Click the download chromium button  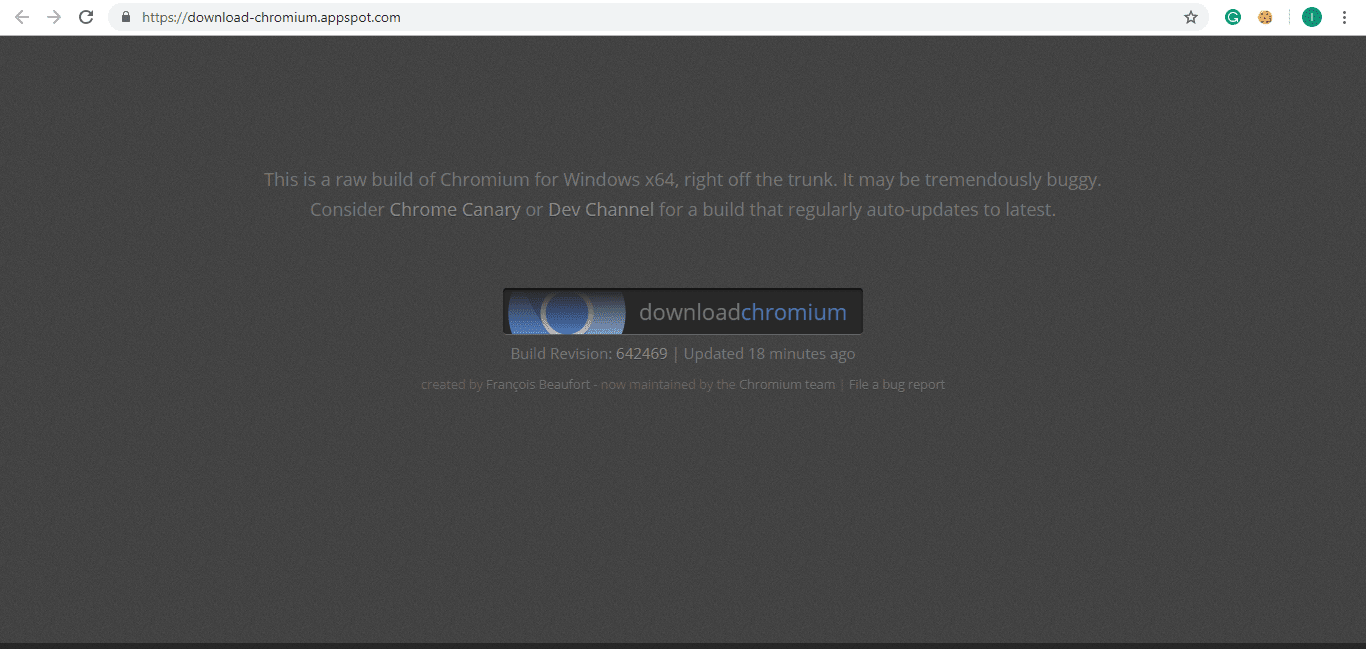(683, 311)
